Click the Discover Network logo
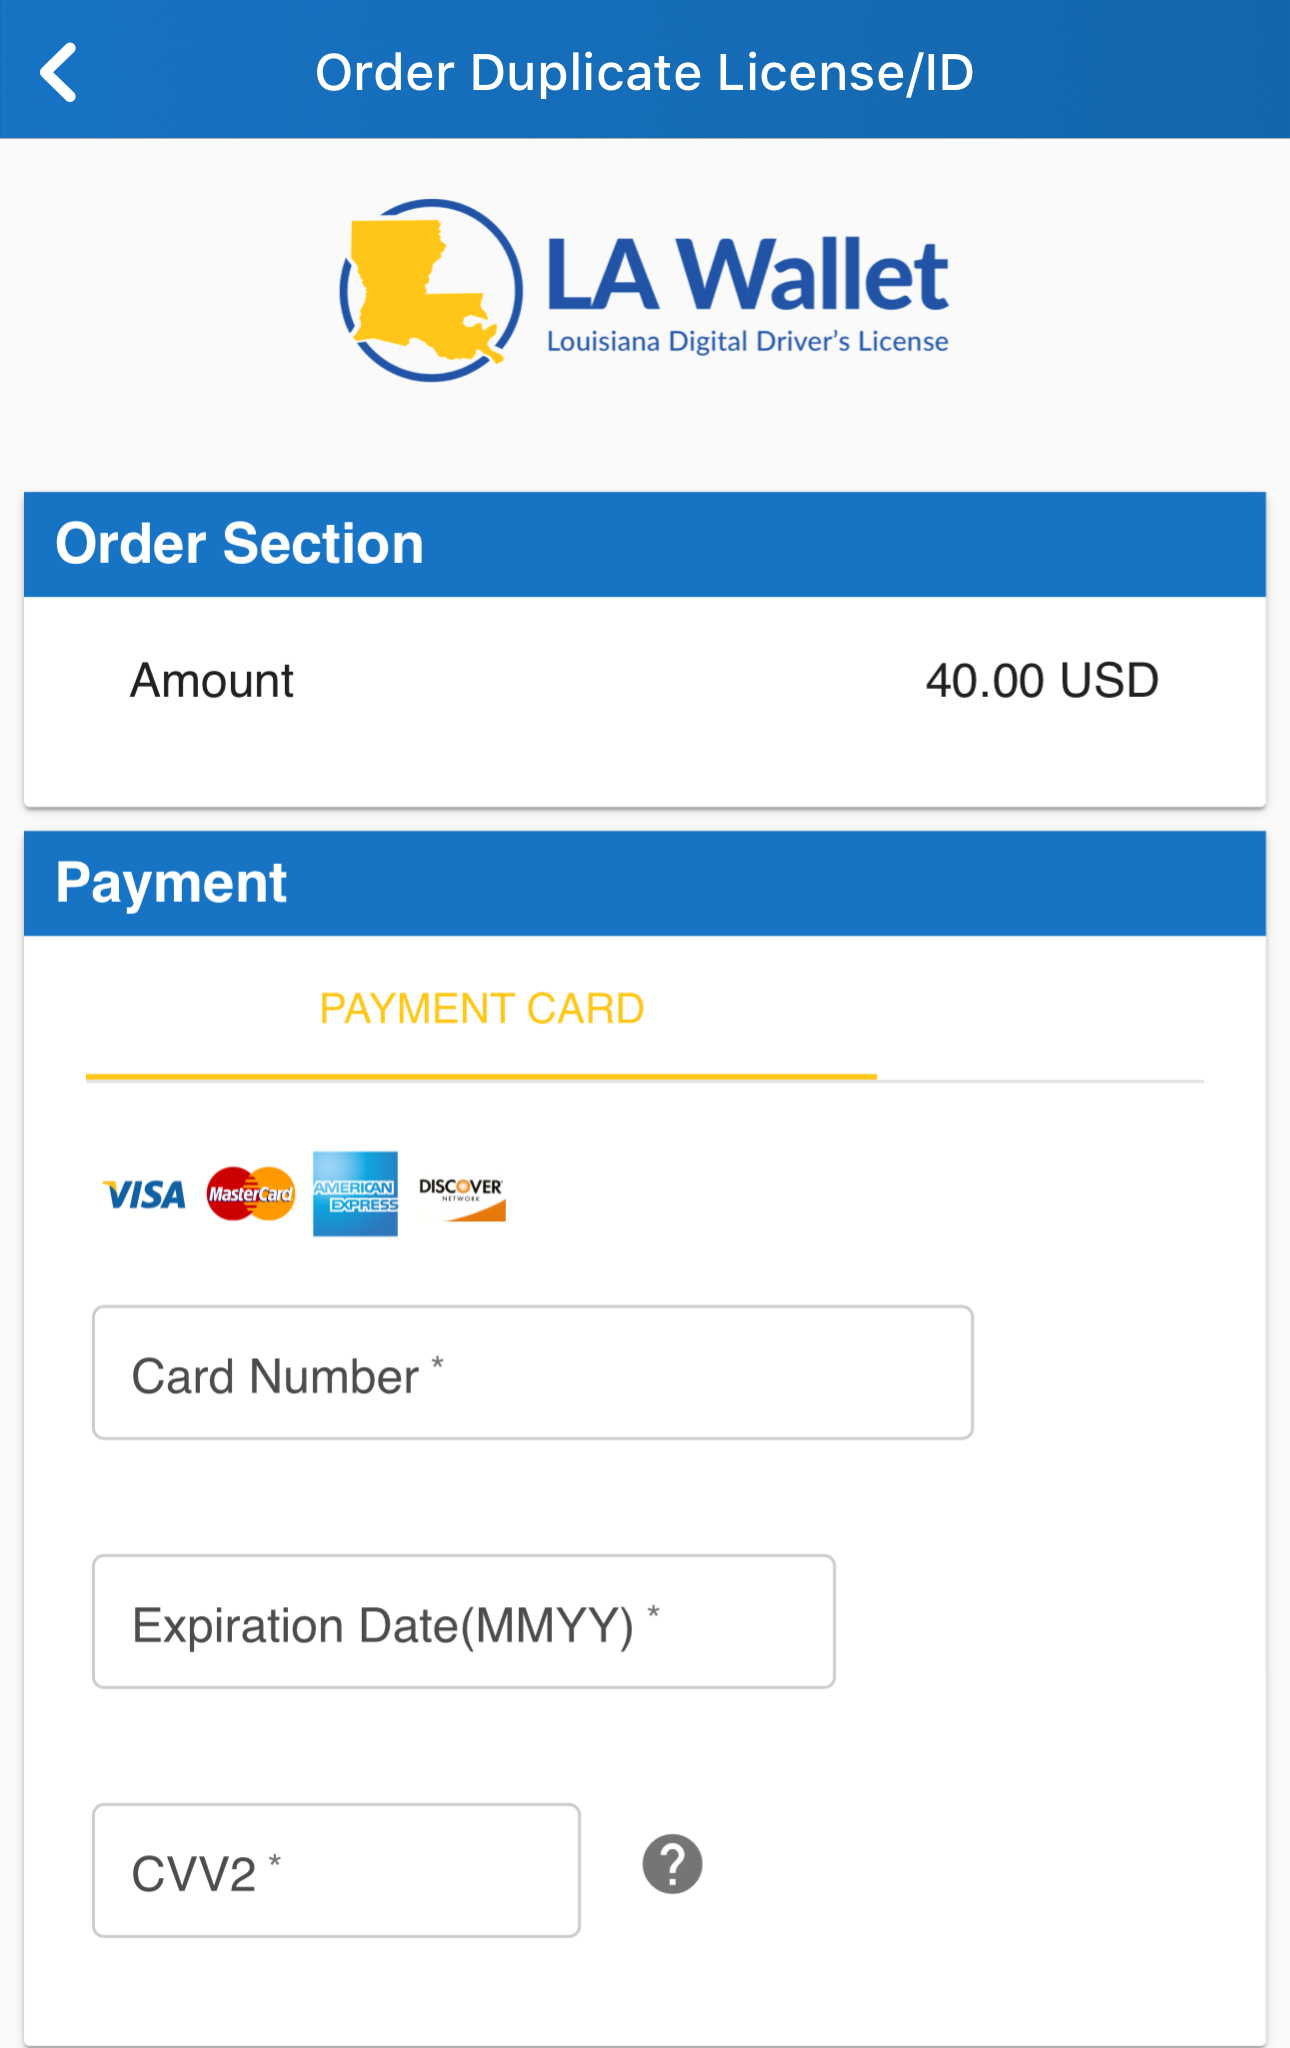1290x2048 pixels. tap(461, 1196)
